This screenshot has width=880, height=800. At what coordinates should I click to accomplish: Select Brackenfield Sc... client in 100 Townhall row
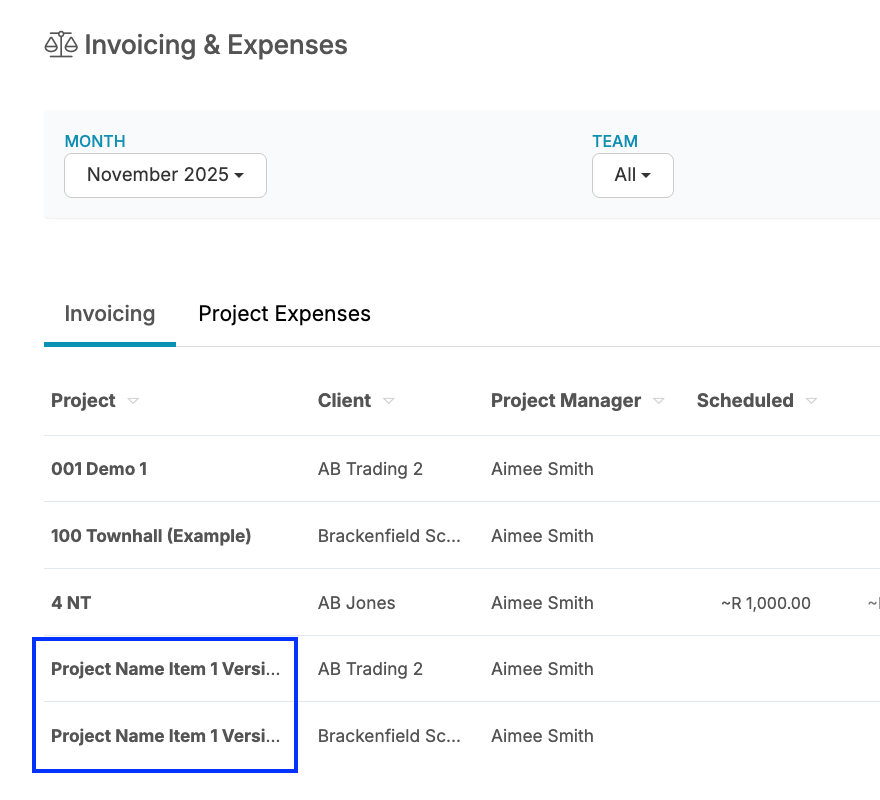coord(389,536)
